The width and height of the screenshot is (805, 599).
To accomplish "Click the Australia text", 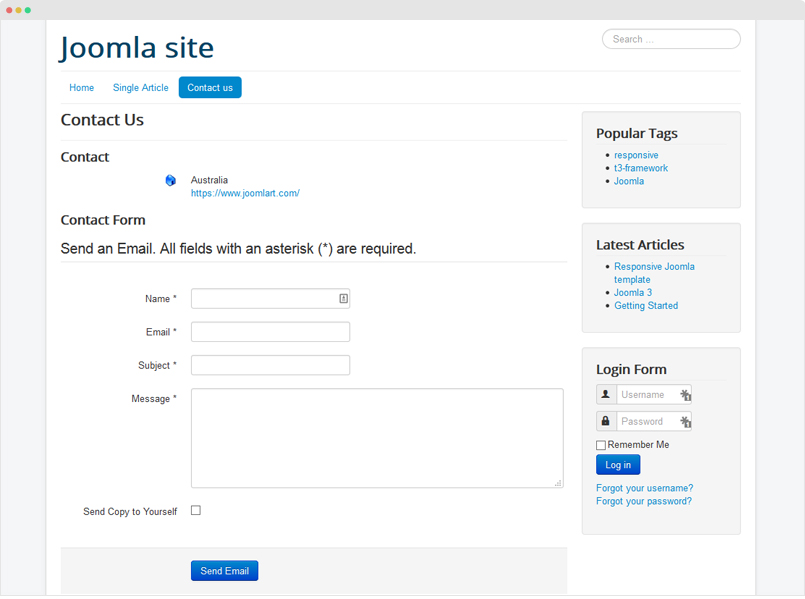I will pos(209,180).
